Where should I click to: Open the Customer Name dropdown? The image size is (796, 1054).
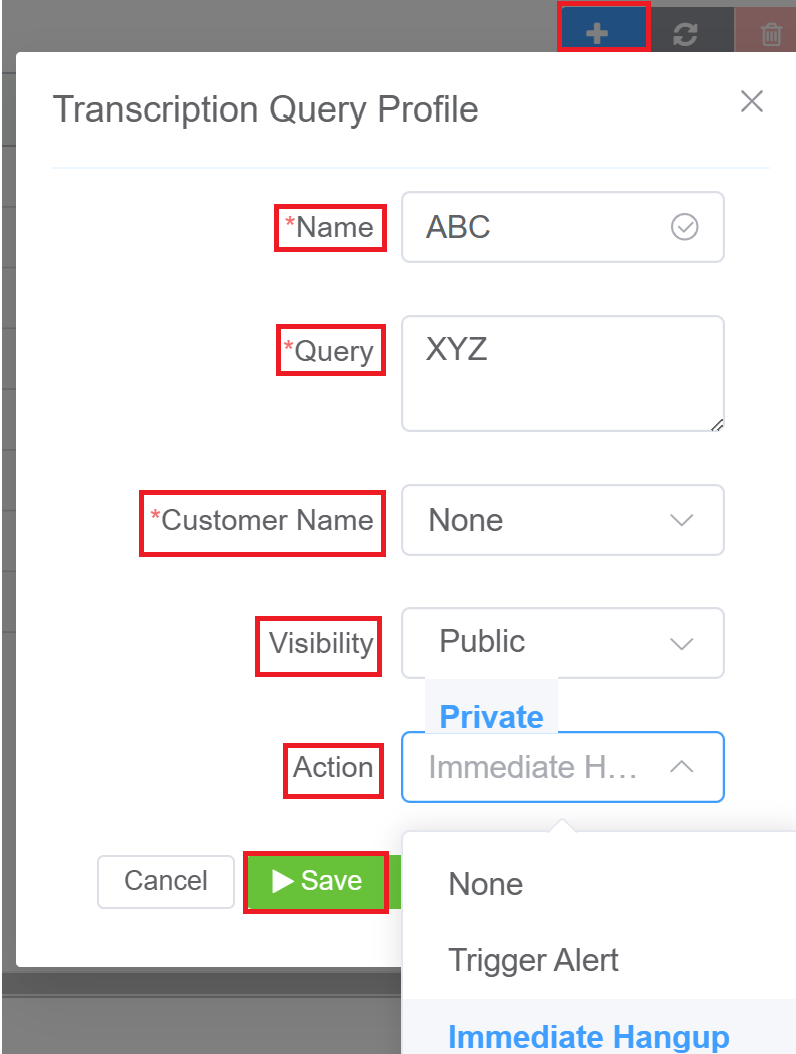pyautogui.click(x=562, y=520)
